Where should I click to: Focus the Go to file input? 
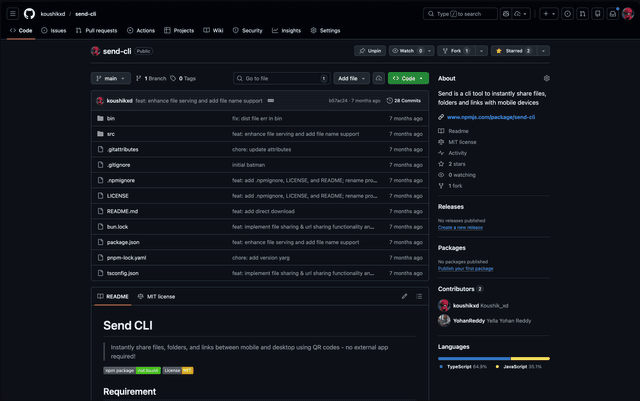[x=282, y=78]
